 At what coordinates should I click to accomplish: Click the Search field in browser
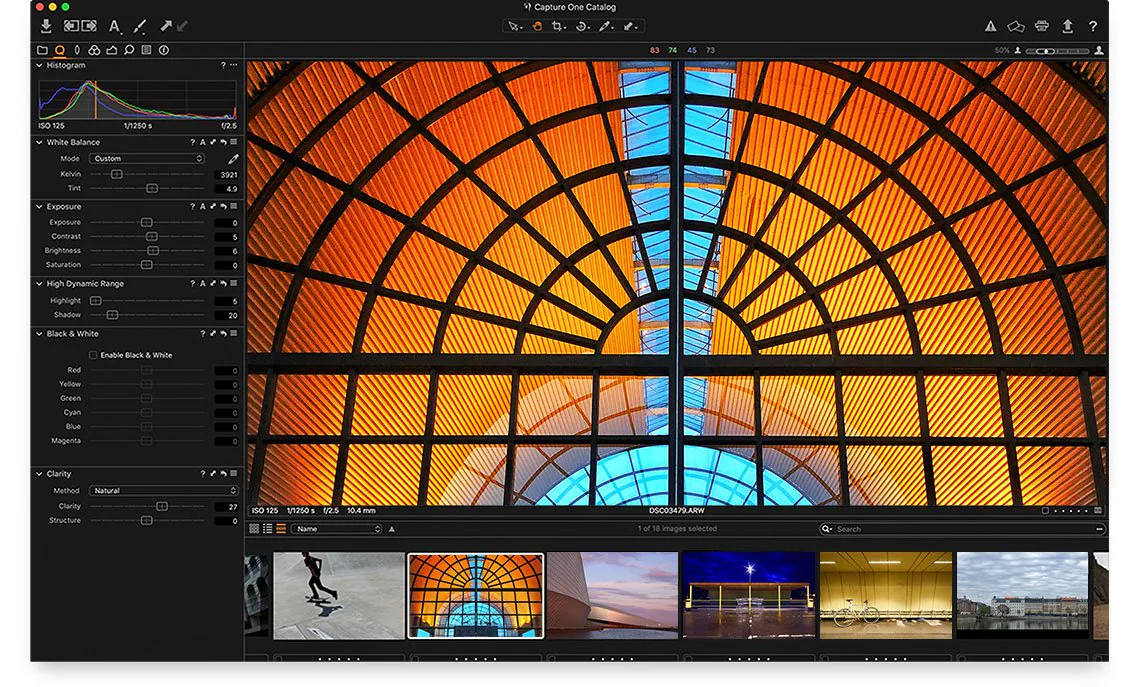pos(963,529)
